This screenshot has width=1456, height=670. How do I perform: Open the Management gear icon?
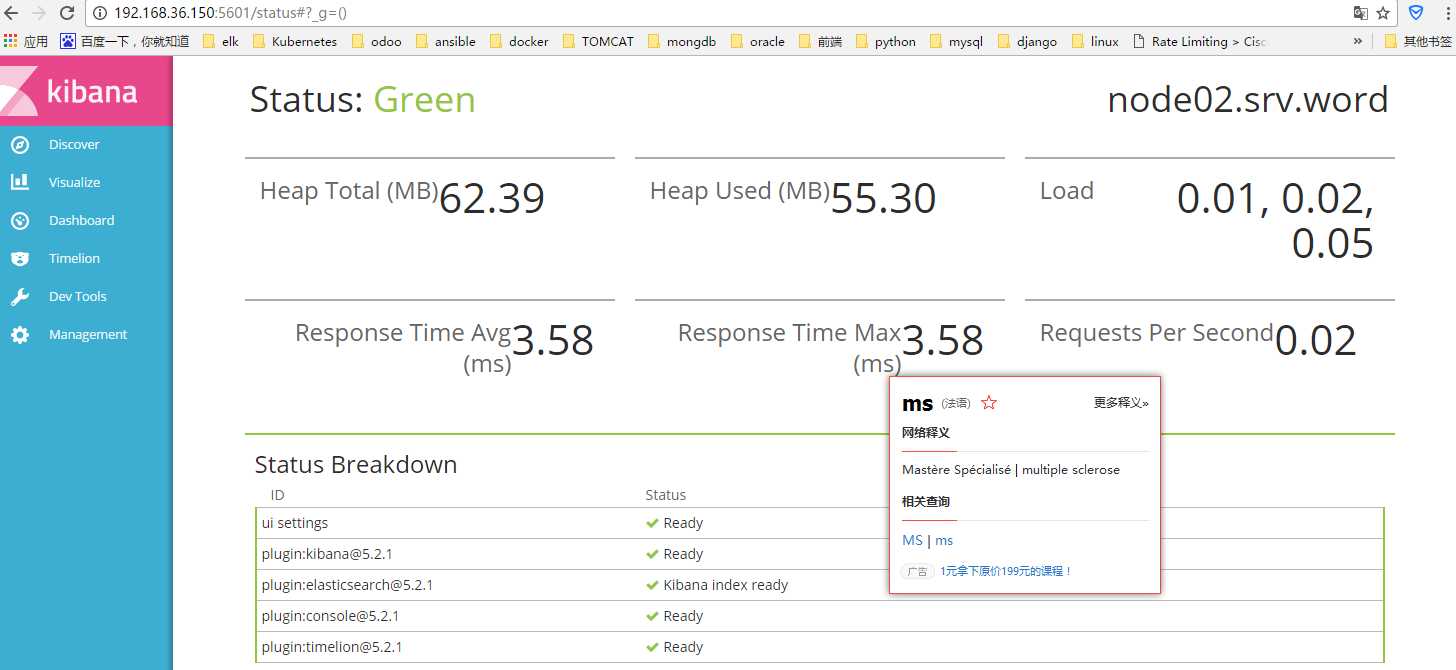(x=20, y=335)
